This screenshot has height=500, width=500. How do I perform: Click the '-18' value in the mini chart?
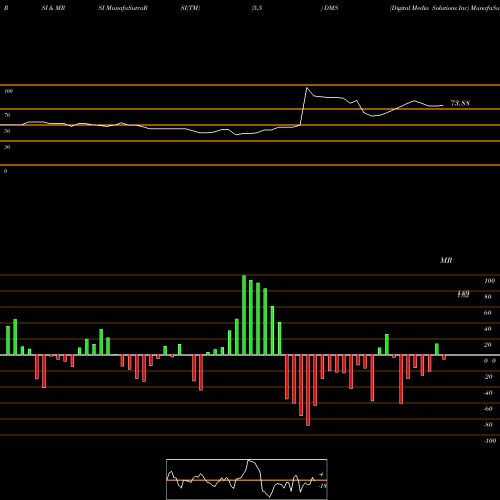click(322, 486)
